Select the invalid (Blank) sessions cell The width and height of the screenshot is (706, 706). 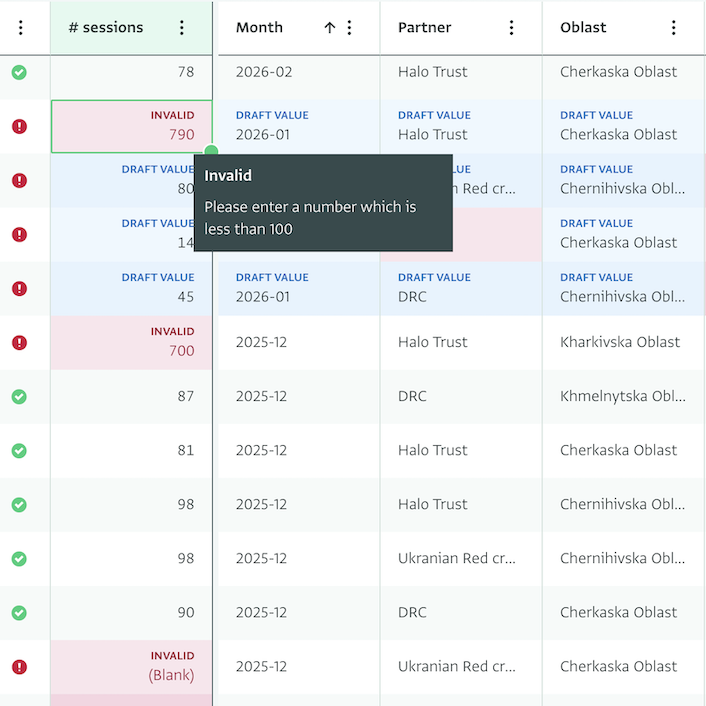[131, 667]
